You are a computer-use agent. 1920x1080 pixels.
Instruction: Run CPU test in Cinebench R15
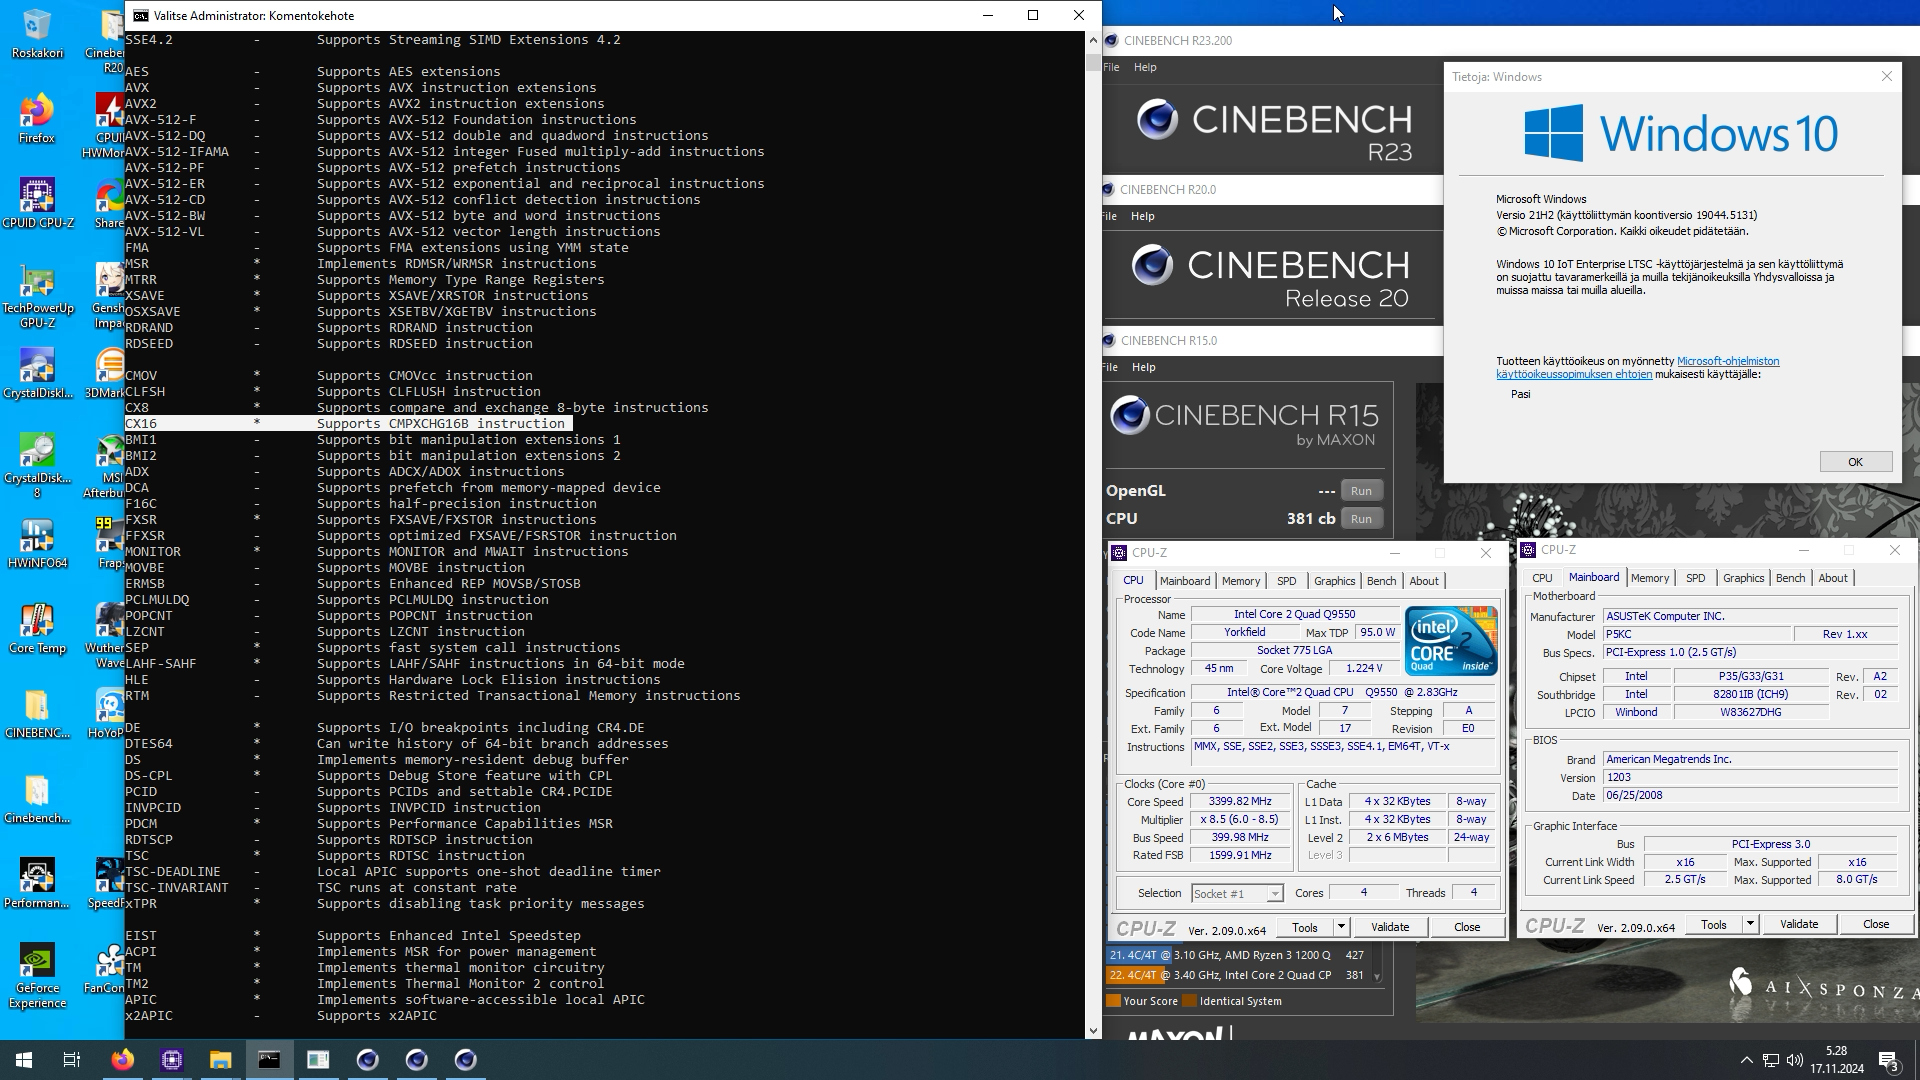point(1361,519)
